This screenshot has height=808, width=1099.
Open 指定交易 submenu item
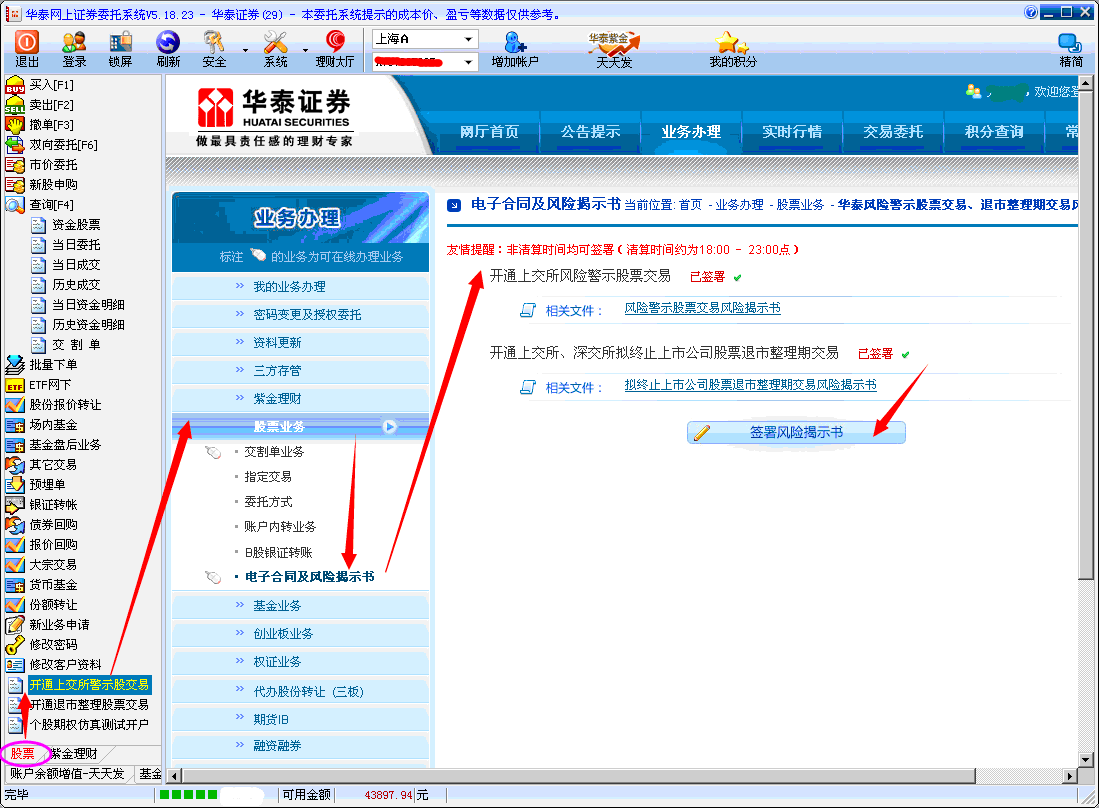pos(268,477)
